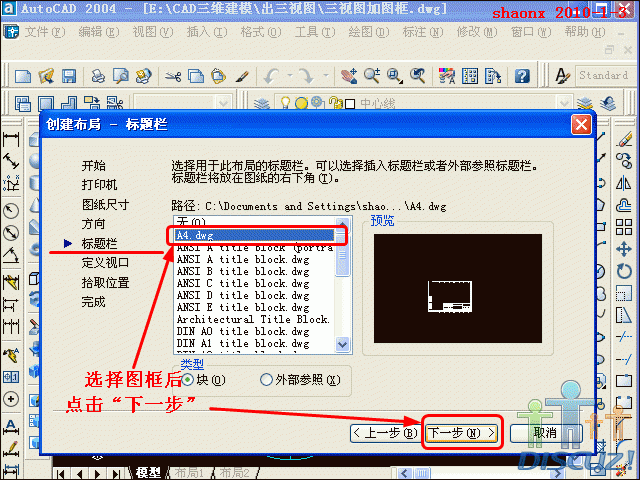The width and height of the screenshot is (640, 480).
Task: Open a file with the Open icon
Action: (x=46, y=76)
